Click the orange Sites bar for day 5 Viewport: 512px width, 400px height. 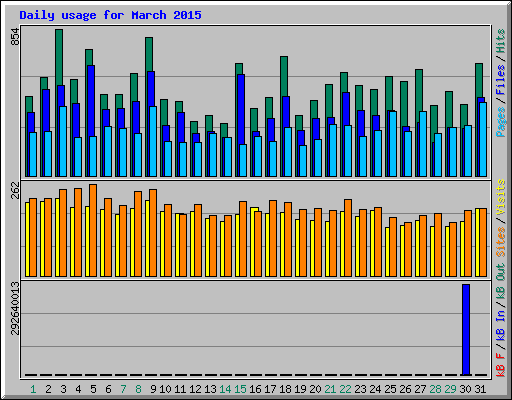click(x=93, y=230)
